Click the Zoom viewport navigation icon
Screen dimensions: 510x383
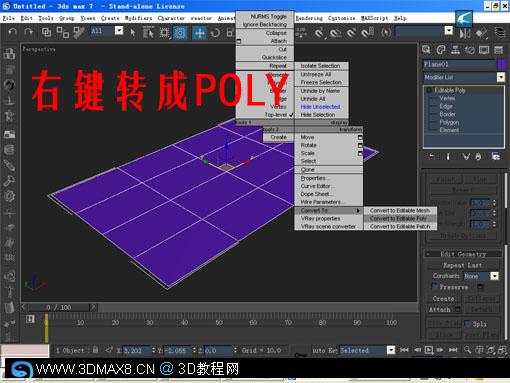pos(467,350)
